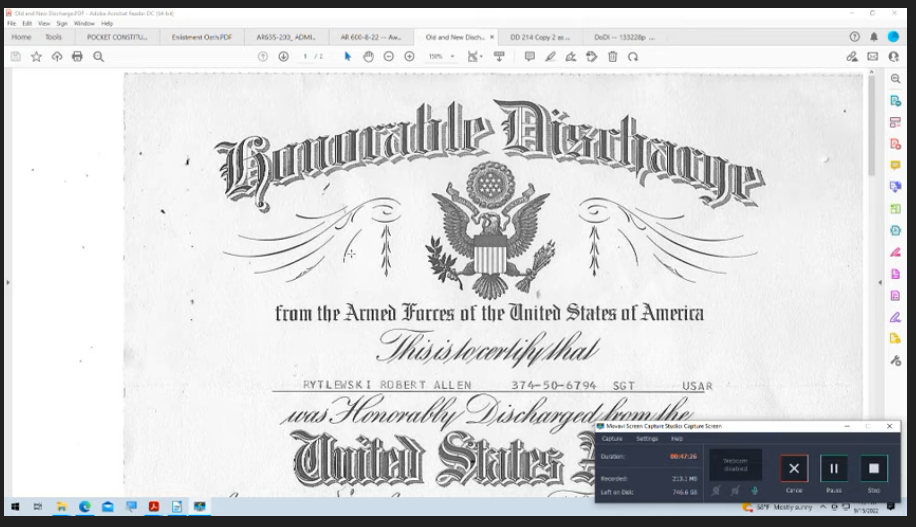Click the share link icon
Viewport: 916px width, 527px height.
pyautogui.click(x=852, y=57)
